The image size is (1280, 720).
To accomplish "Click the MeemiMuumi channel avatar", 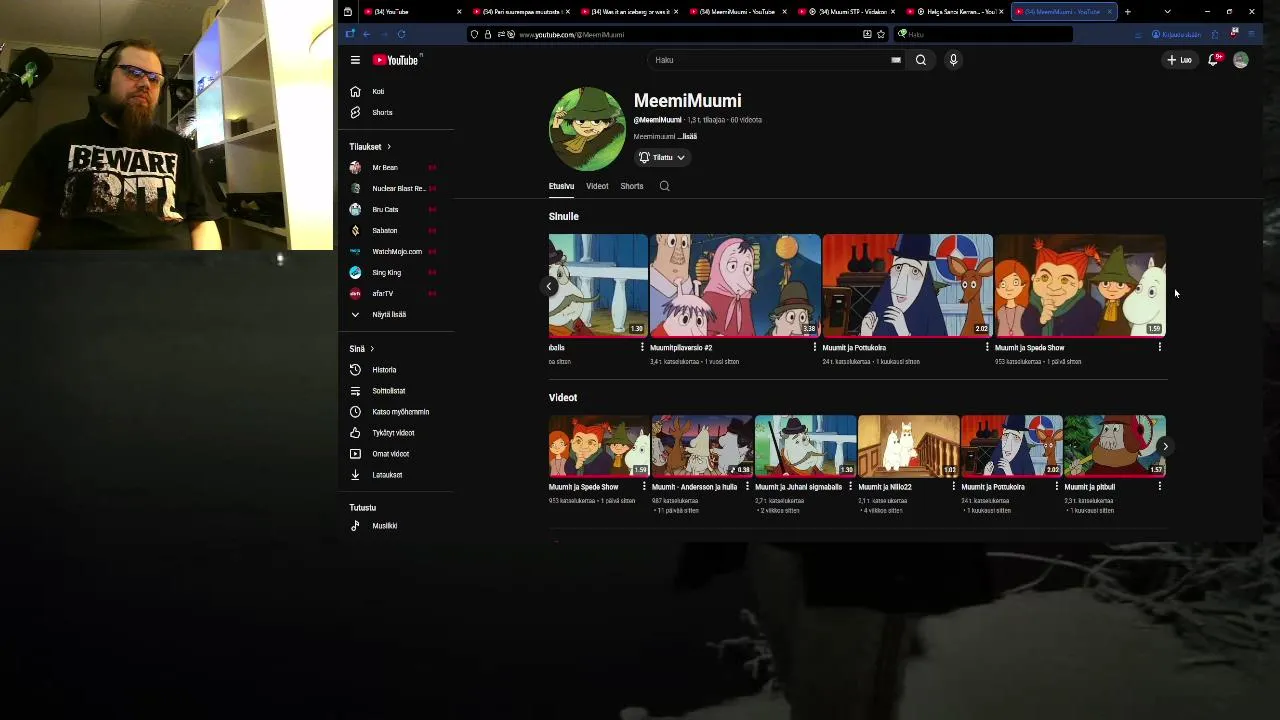I will pos(587,128).
